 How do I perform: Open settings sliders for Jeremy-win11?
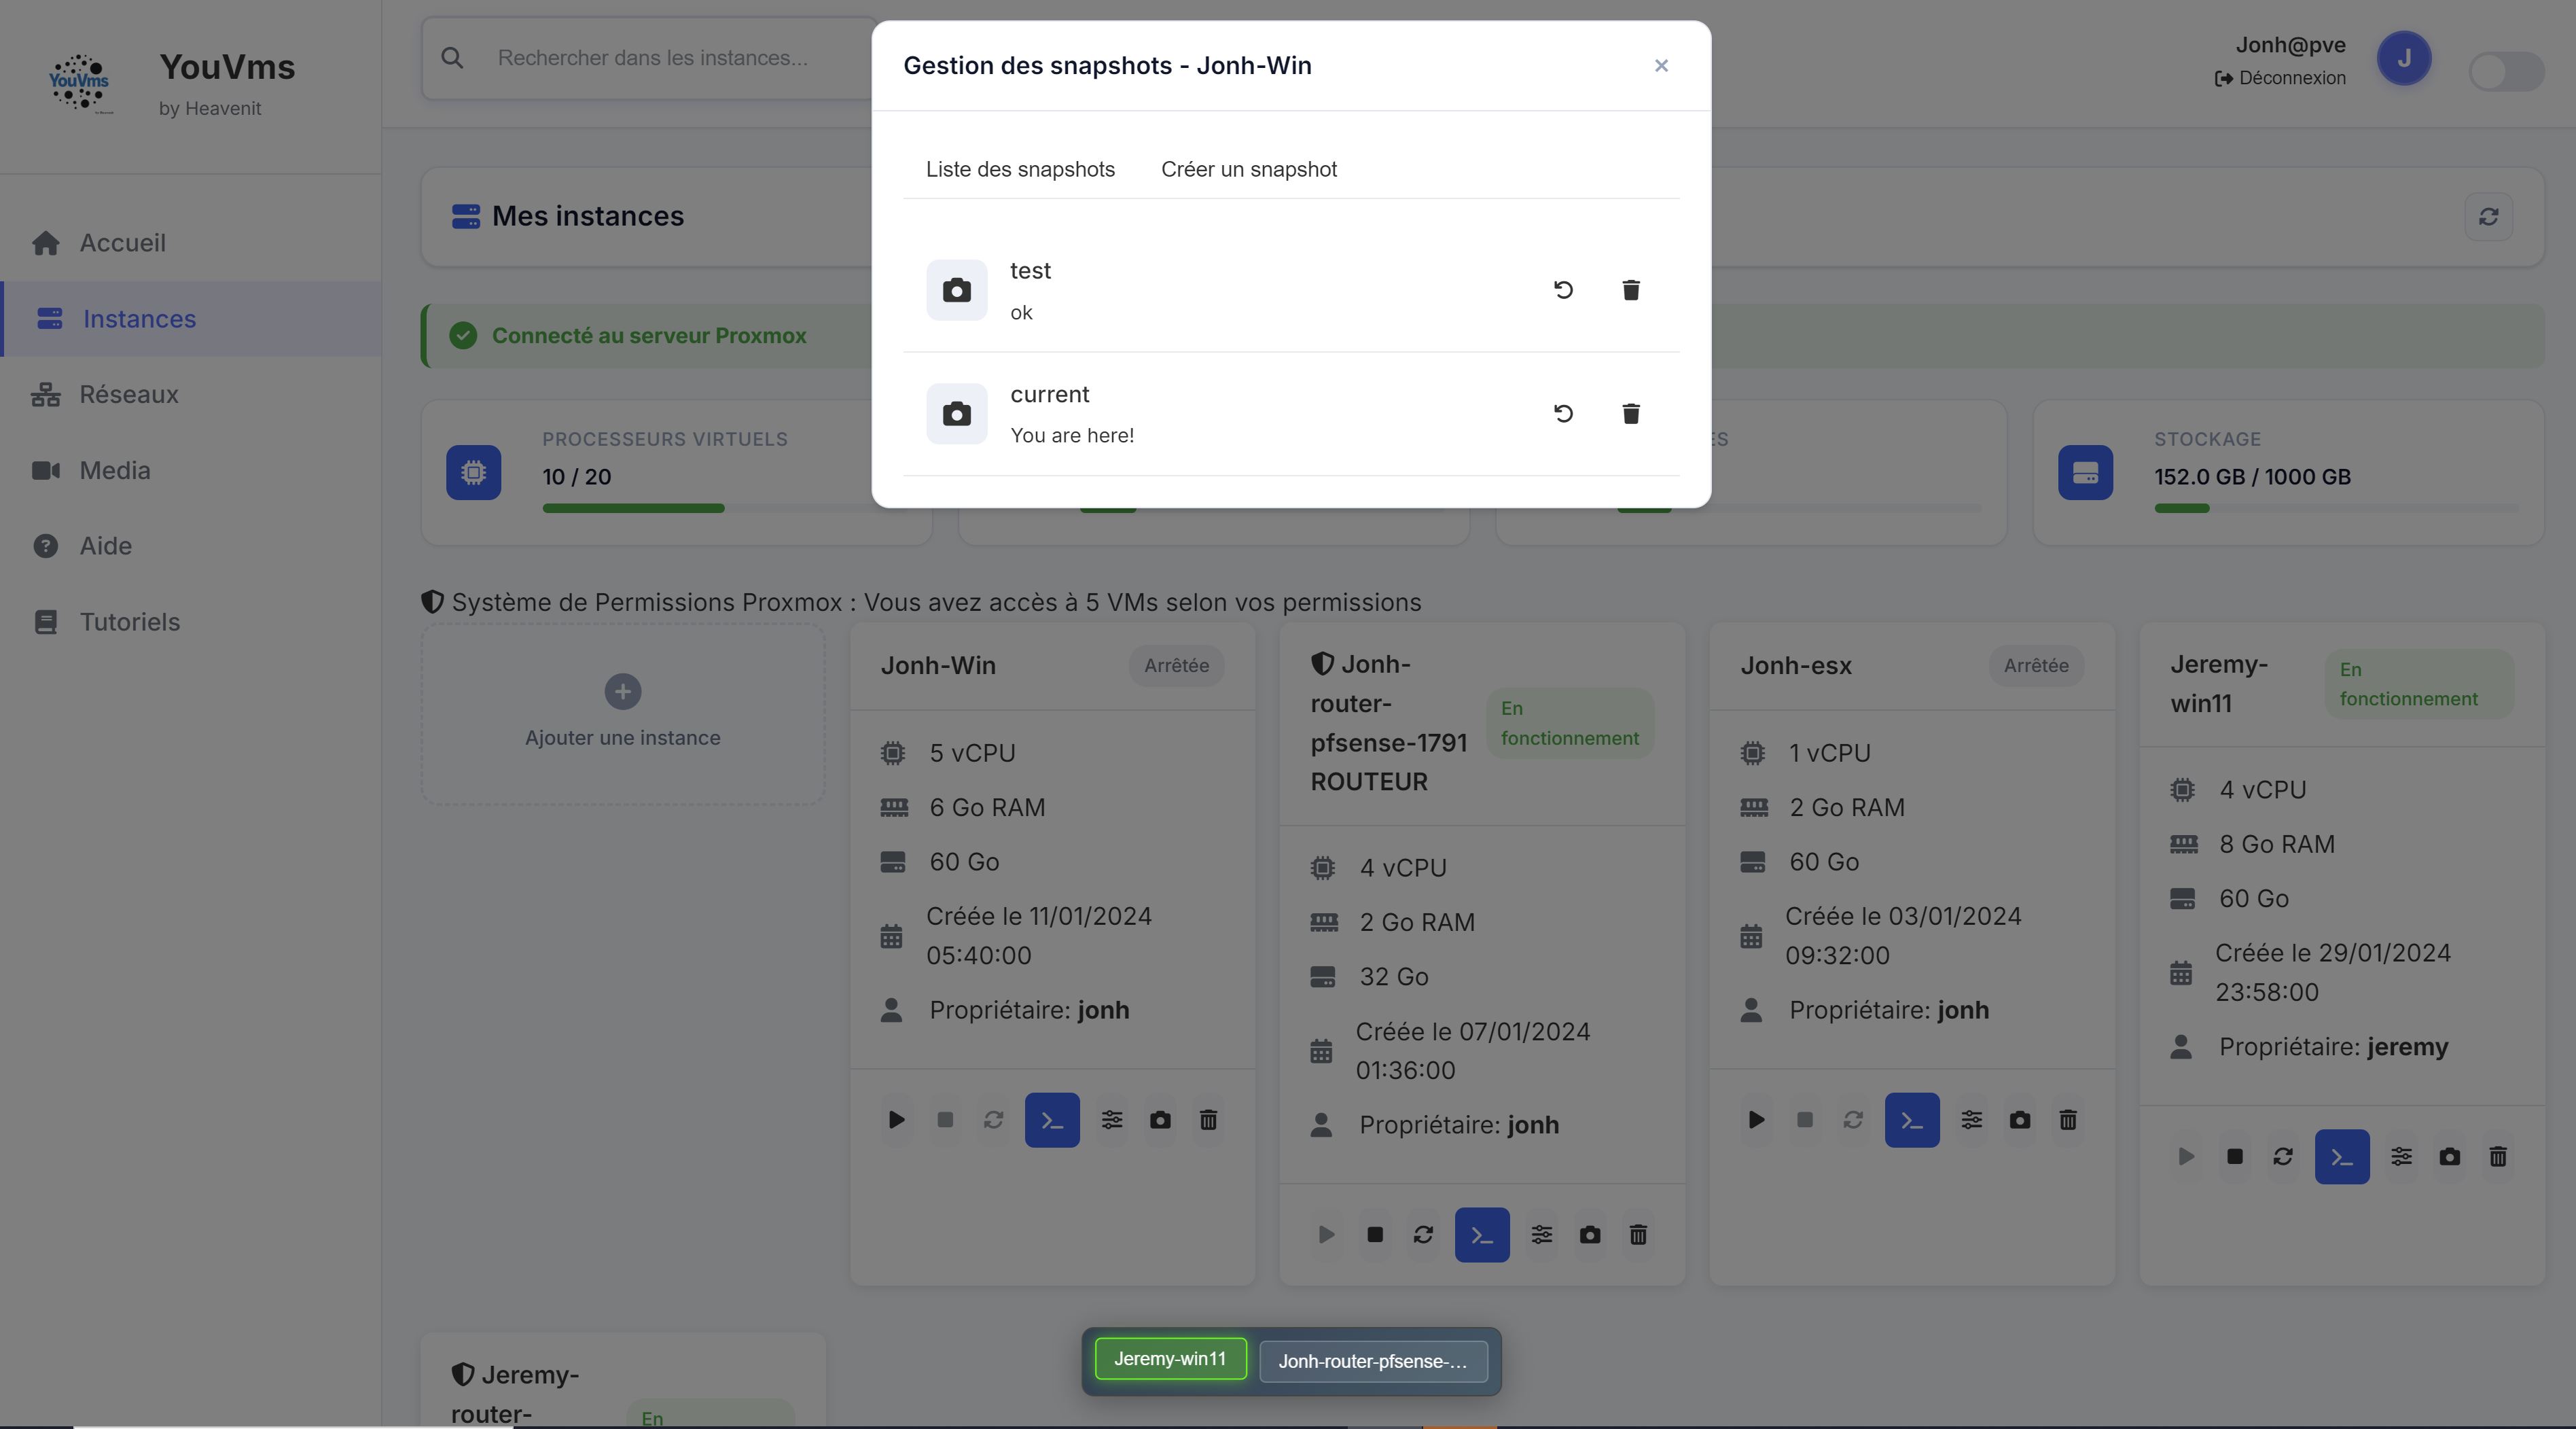click(x=2402, y=1157)
